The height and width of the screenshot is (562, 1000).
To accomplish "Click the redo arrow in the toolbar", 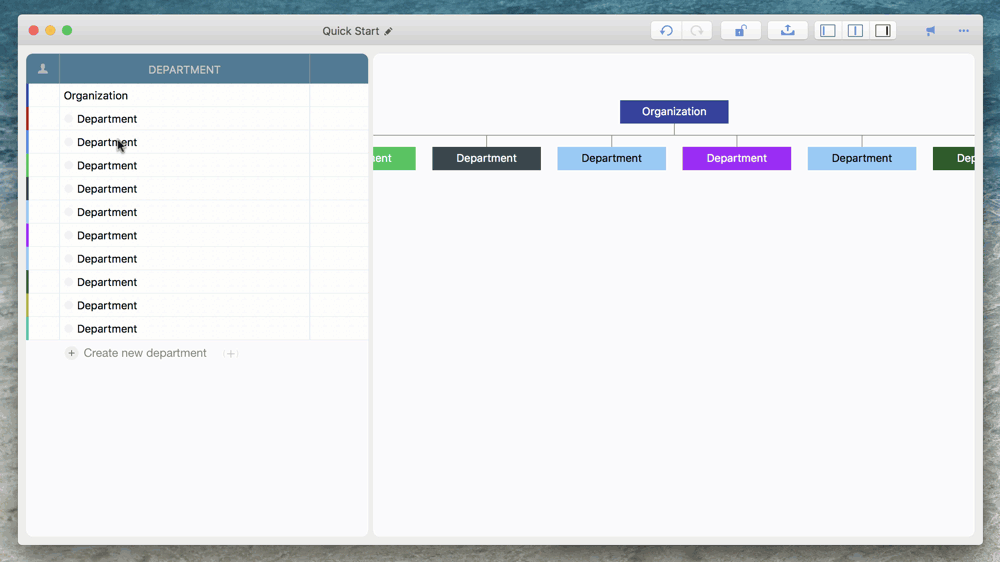I will pyautogui.click(x=697, y=31).
